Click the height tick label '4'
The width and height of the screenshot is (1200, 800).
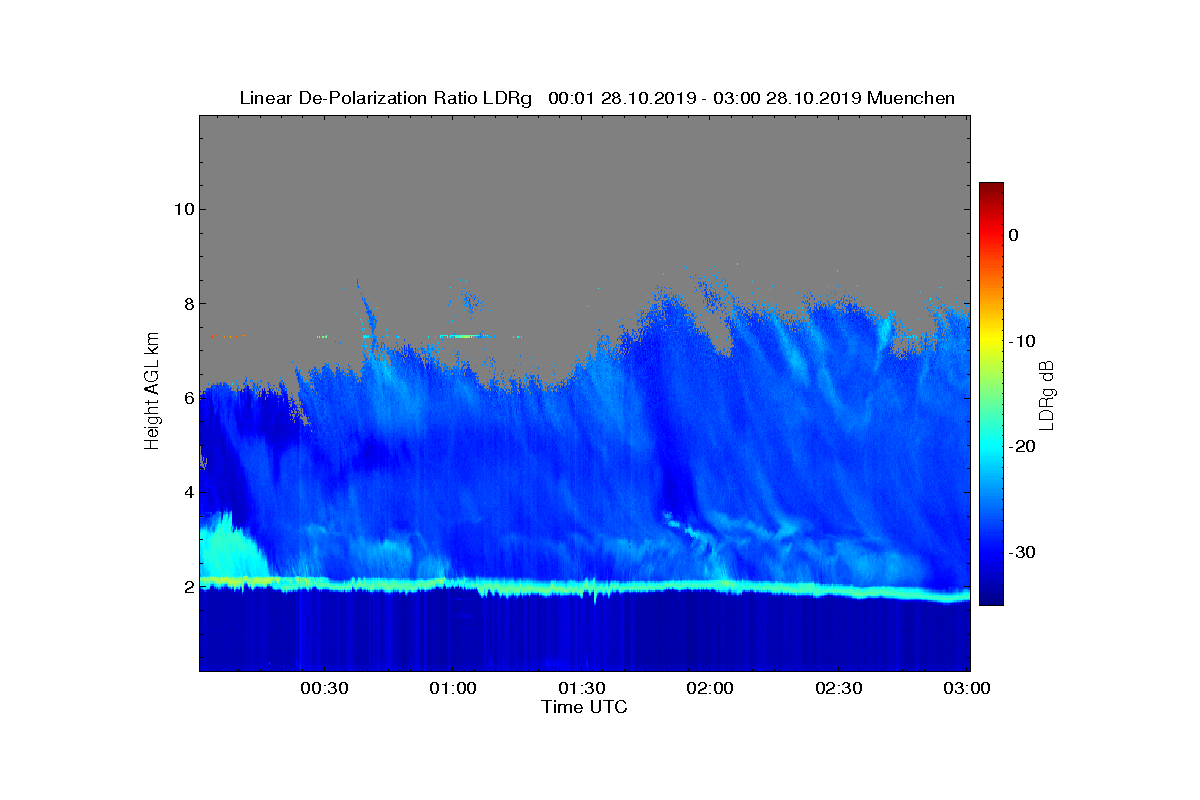click(x=187, y=492)
